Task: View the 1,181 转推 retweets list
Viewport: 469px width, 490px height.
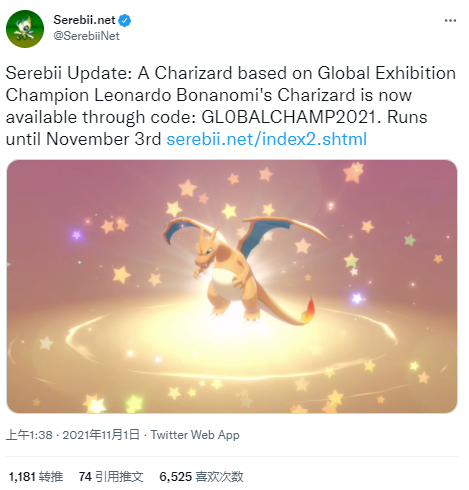Action: pos(36,477)
